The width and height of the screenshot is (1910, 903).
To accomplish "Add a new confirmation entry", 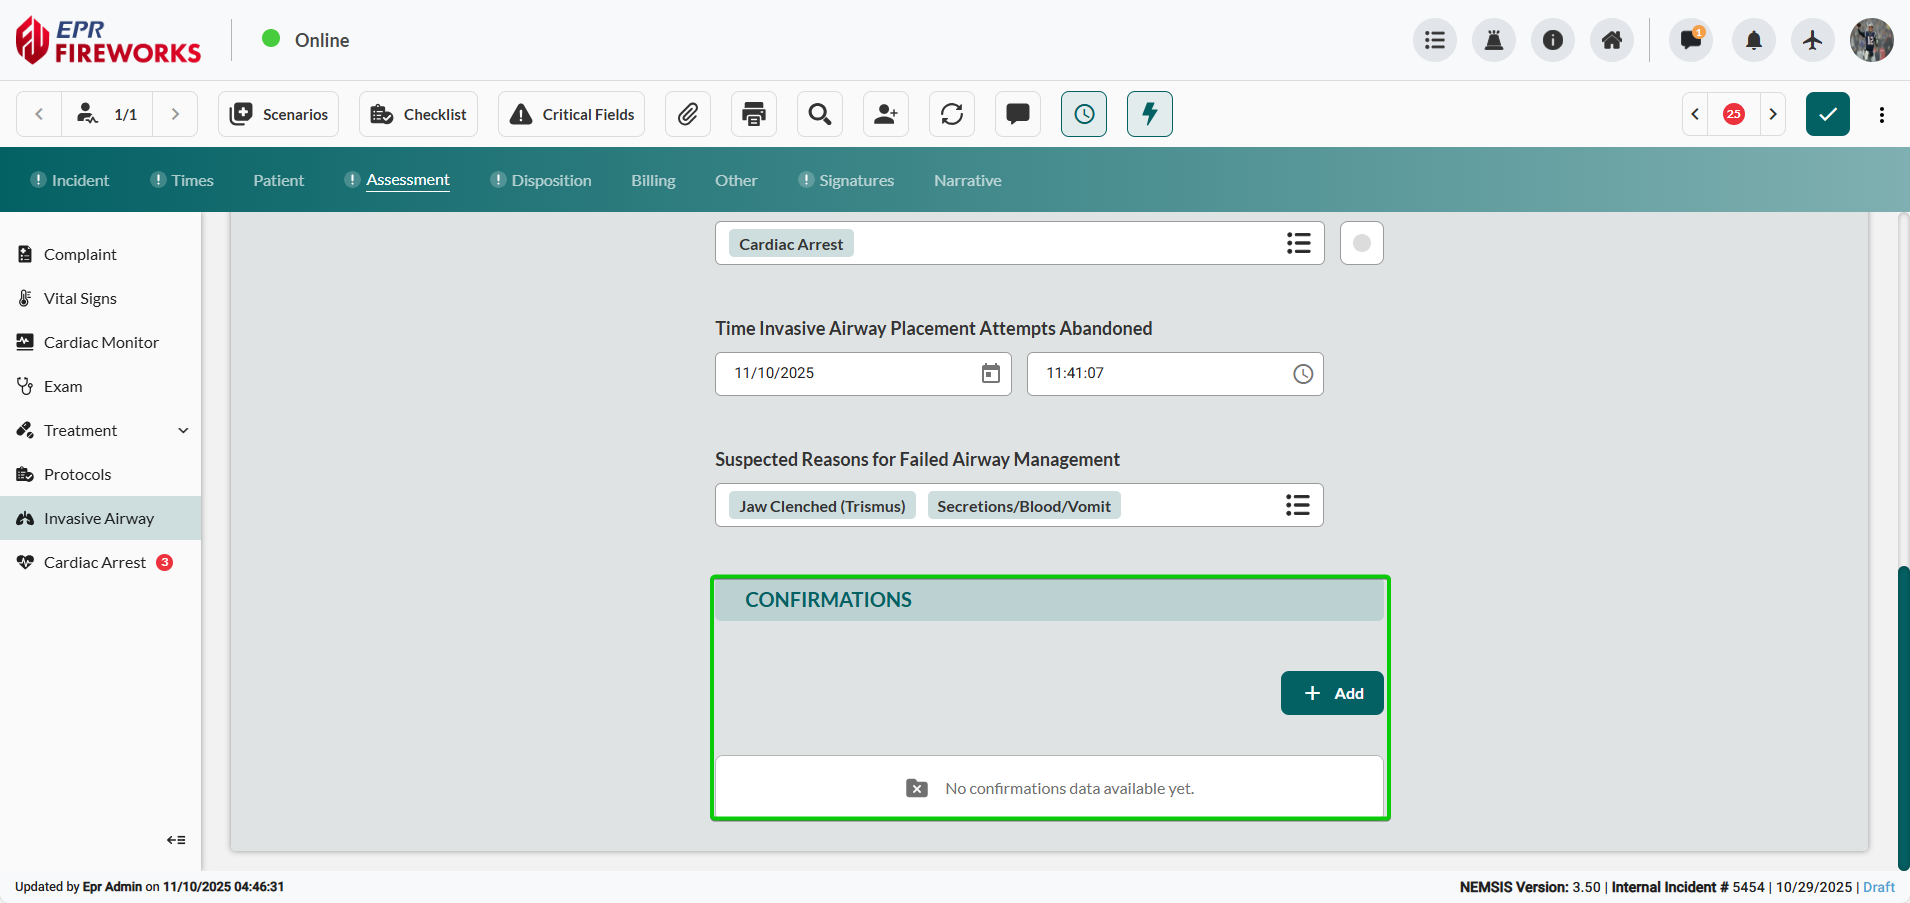I will 1331,693.
